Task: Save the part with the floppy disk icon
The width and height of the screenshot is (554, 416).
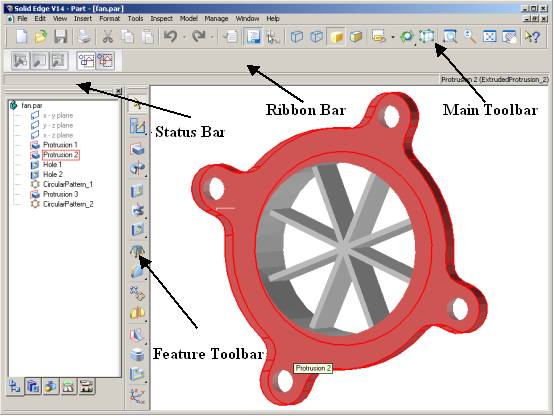Action: point(60,36)
